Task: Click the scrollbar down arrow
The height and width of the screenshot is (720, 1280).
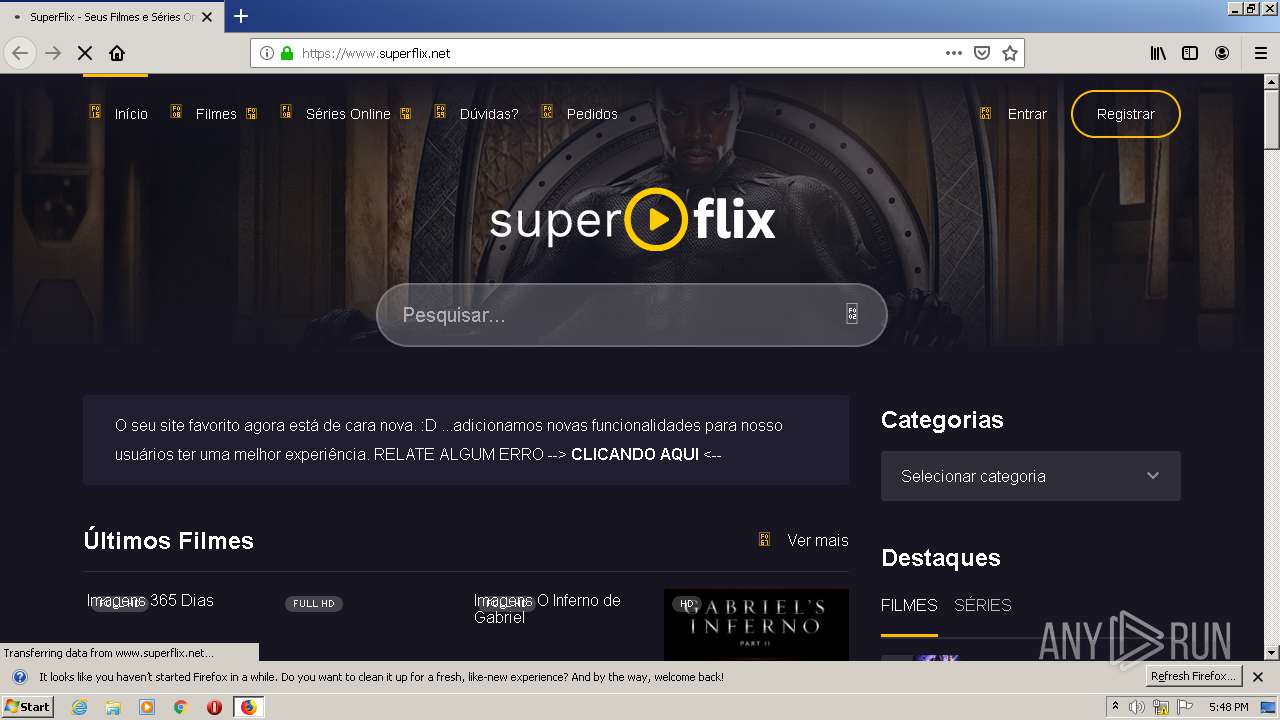Action: (x=1271, y=652)
